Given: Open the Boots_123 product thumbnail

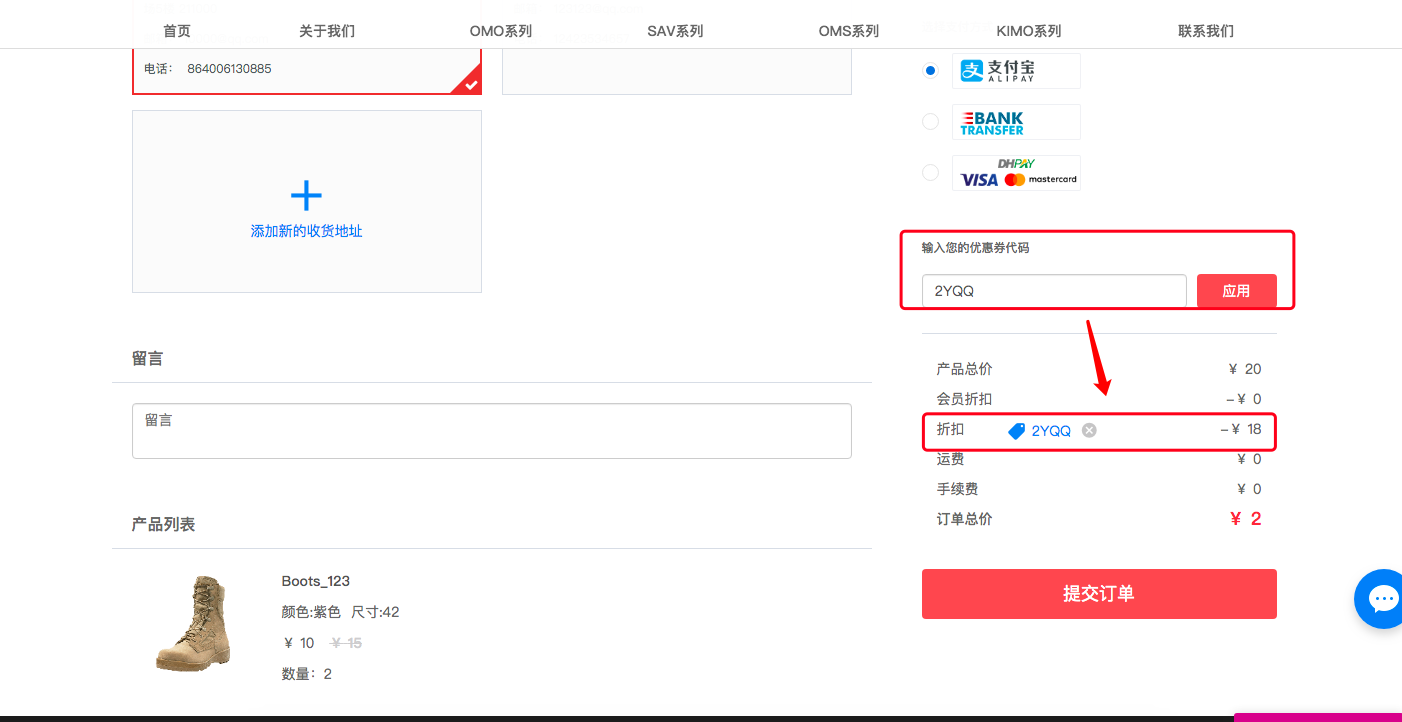Looking at the screenshot, I should tap(193, 623).
